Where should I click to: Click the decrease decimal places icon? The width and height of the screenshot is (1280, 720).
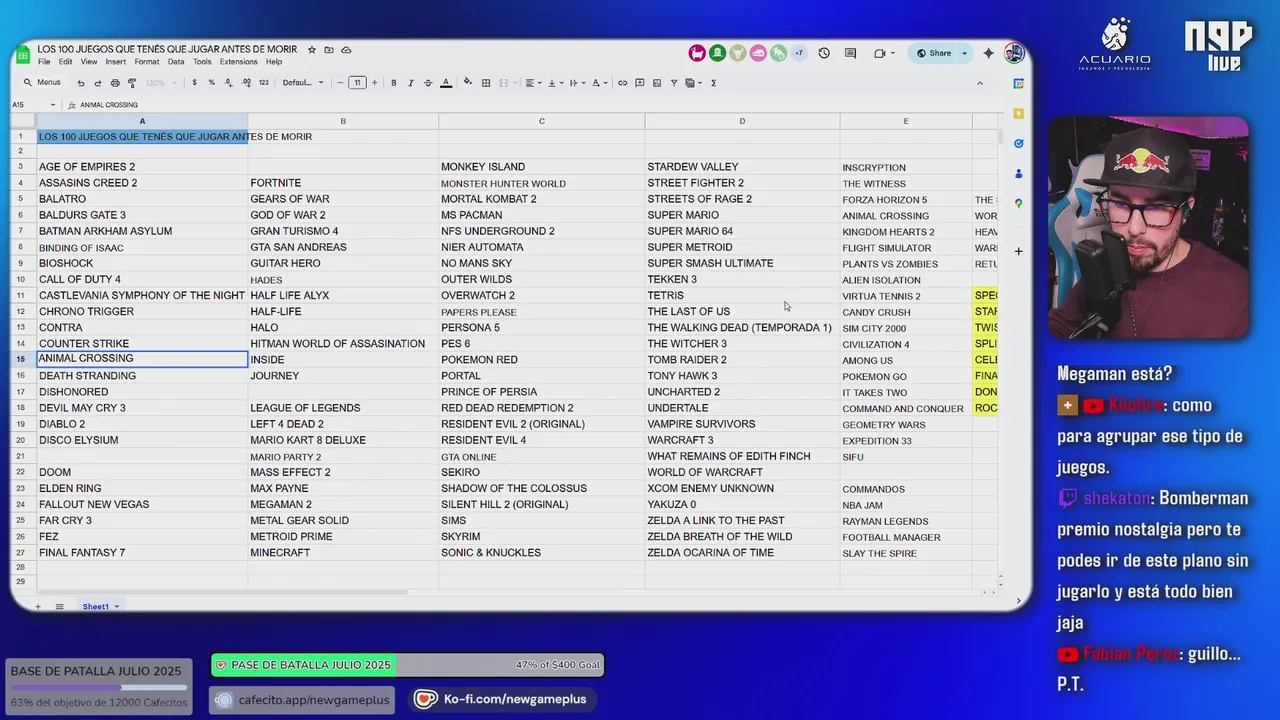point(228,83)
